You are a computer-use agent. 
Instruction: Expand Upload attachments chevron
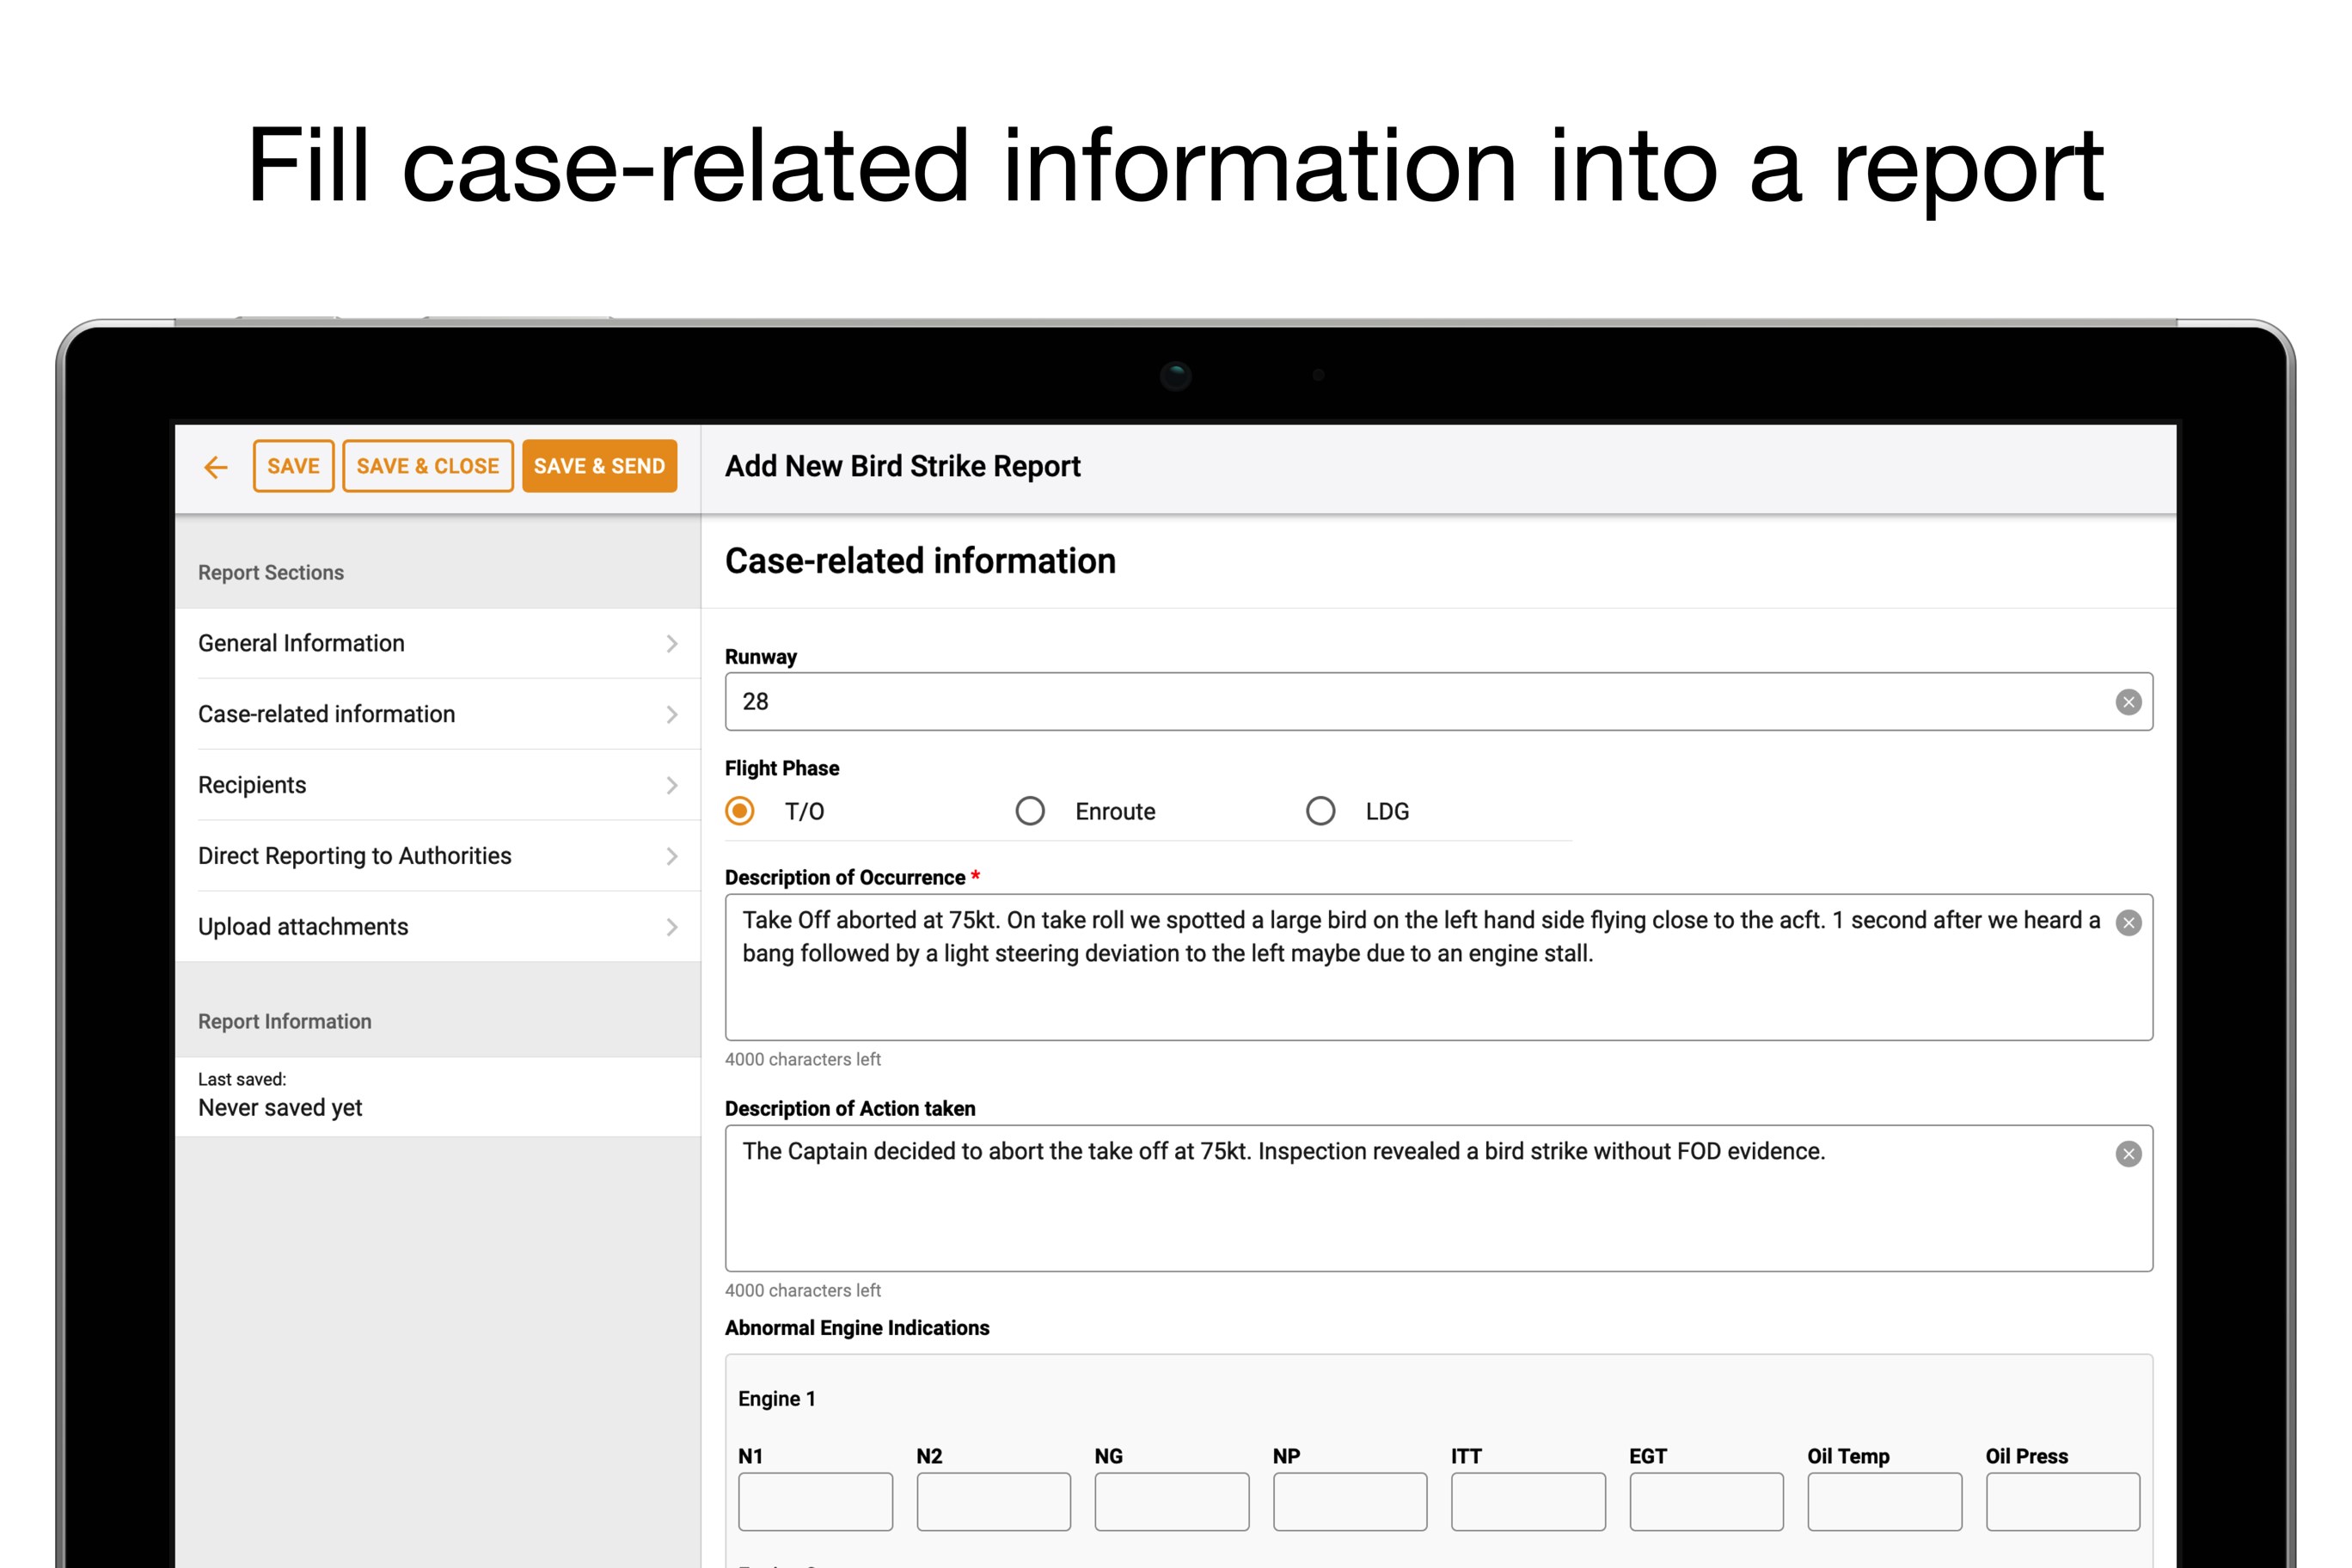click(x=672, y=927)
